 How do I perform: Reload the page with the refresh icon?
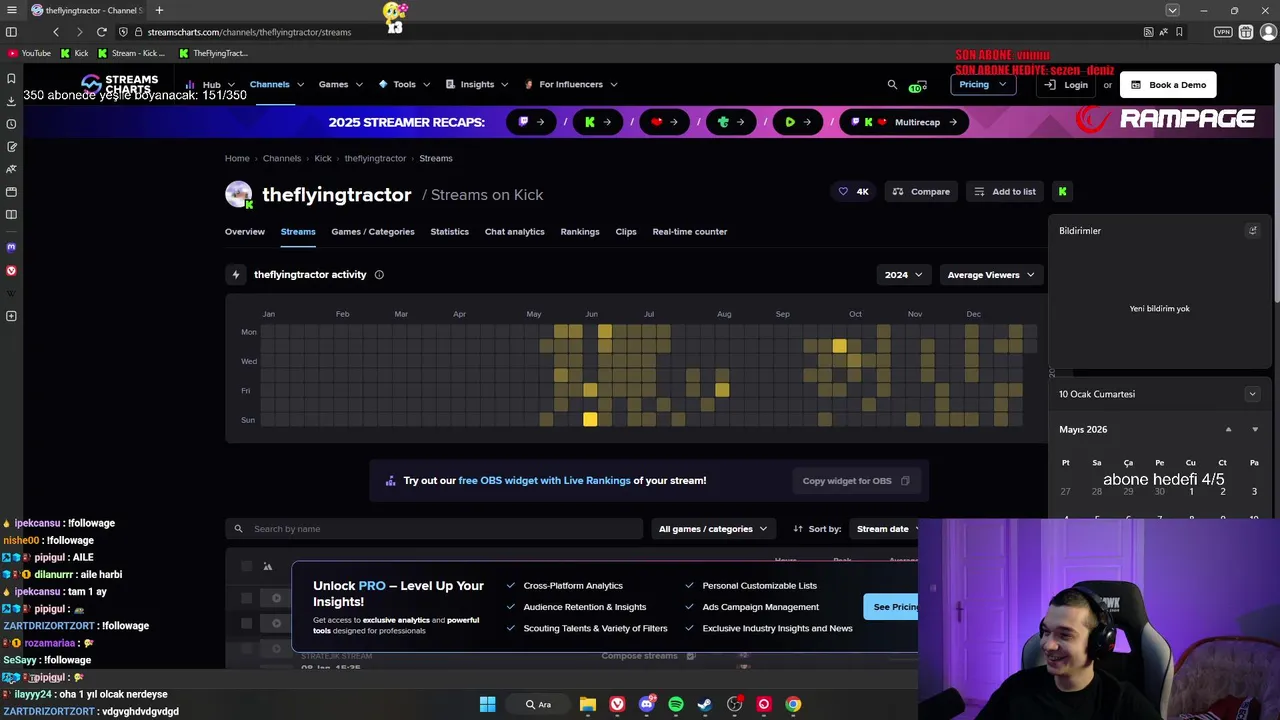pos(101,32)
